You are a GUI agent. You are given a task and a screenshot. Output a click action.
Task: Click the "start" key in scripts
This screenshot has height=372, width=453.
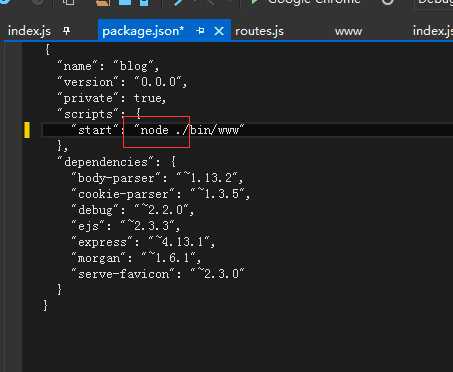click(x=95, y=130)
